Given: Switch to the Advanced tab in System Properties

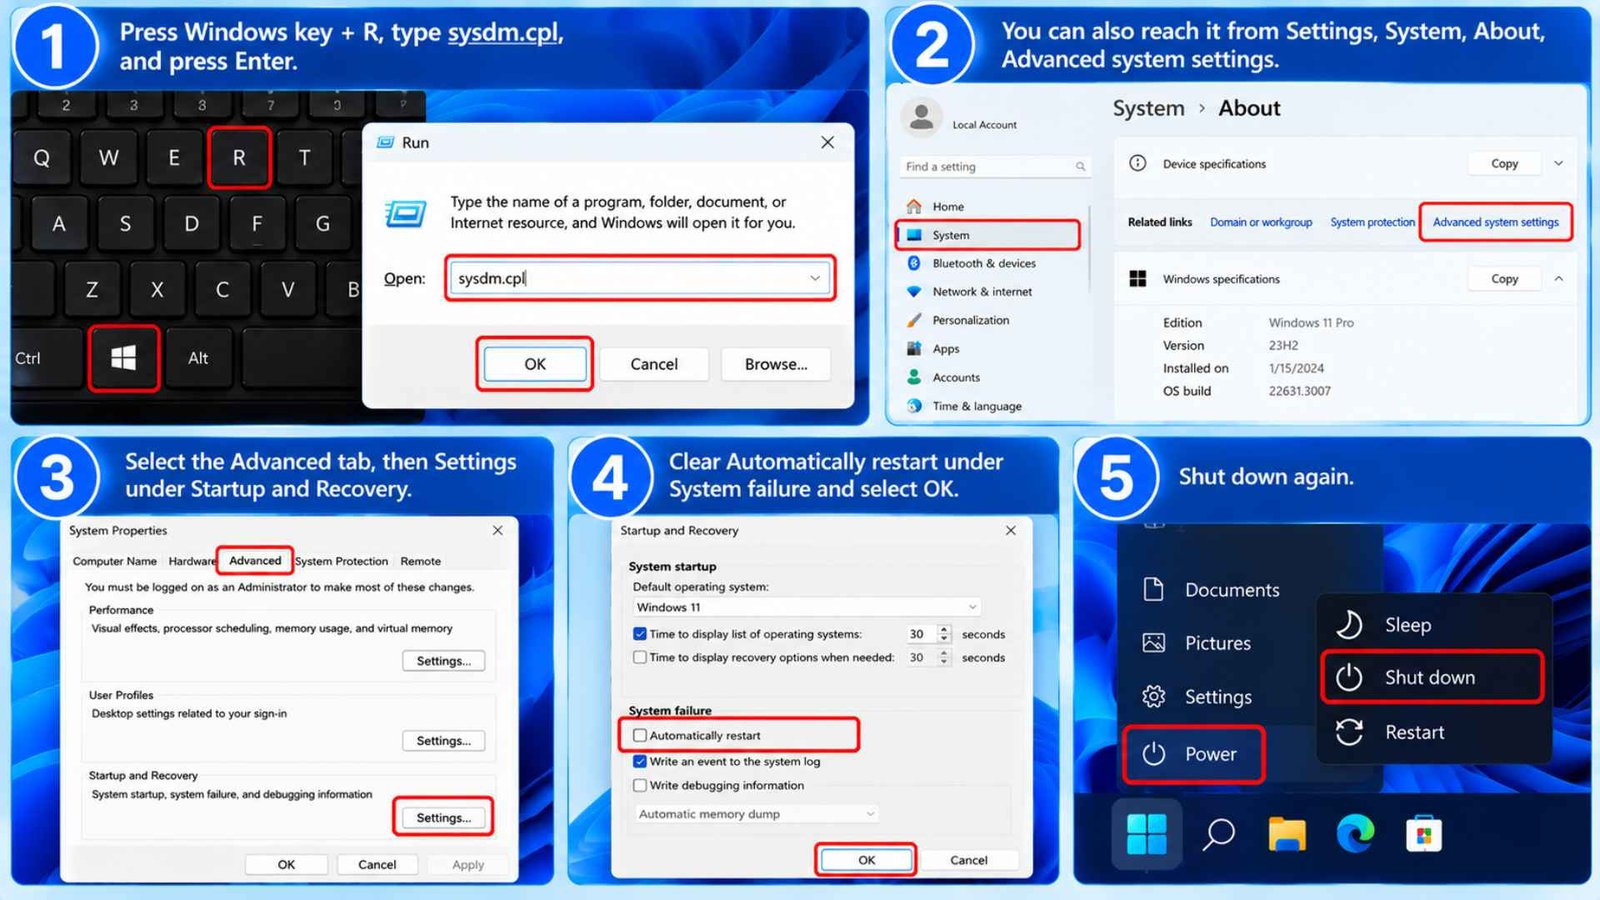Looking at the screenshot, I should click(255, 561).
